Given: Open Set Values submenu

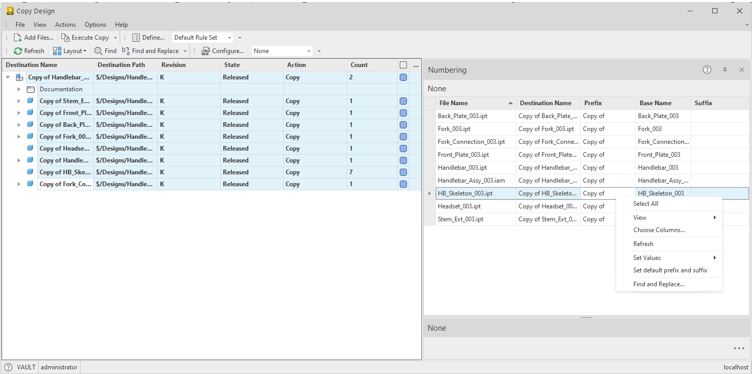Looking at the screenshot, I should 669,258.
